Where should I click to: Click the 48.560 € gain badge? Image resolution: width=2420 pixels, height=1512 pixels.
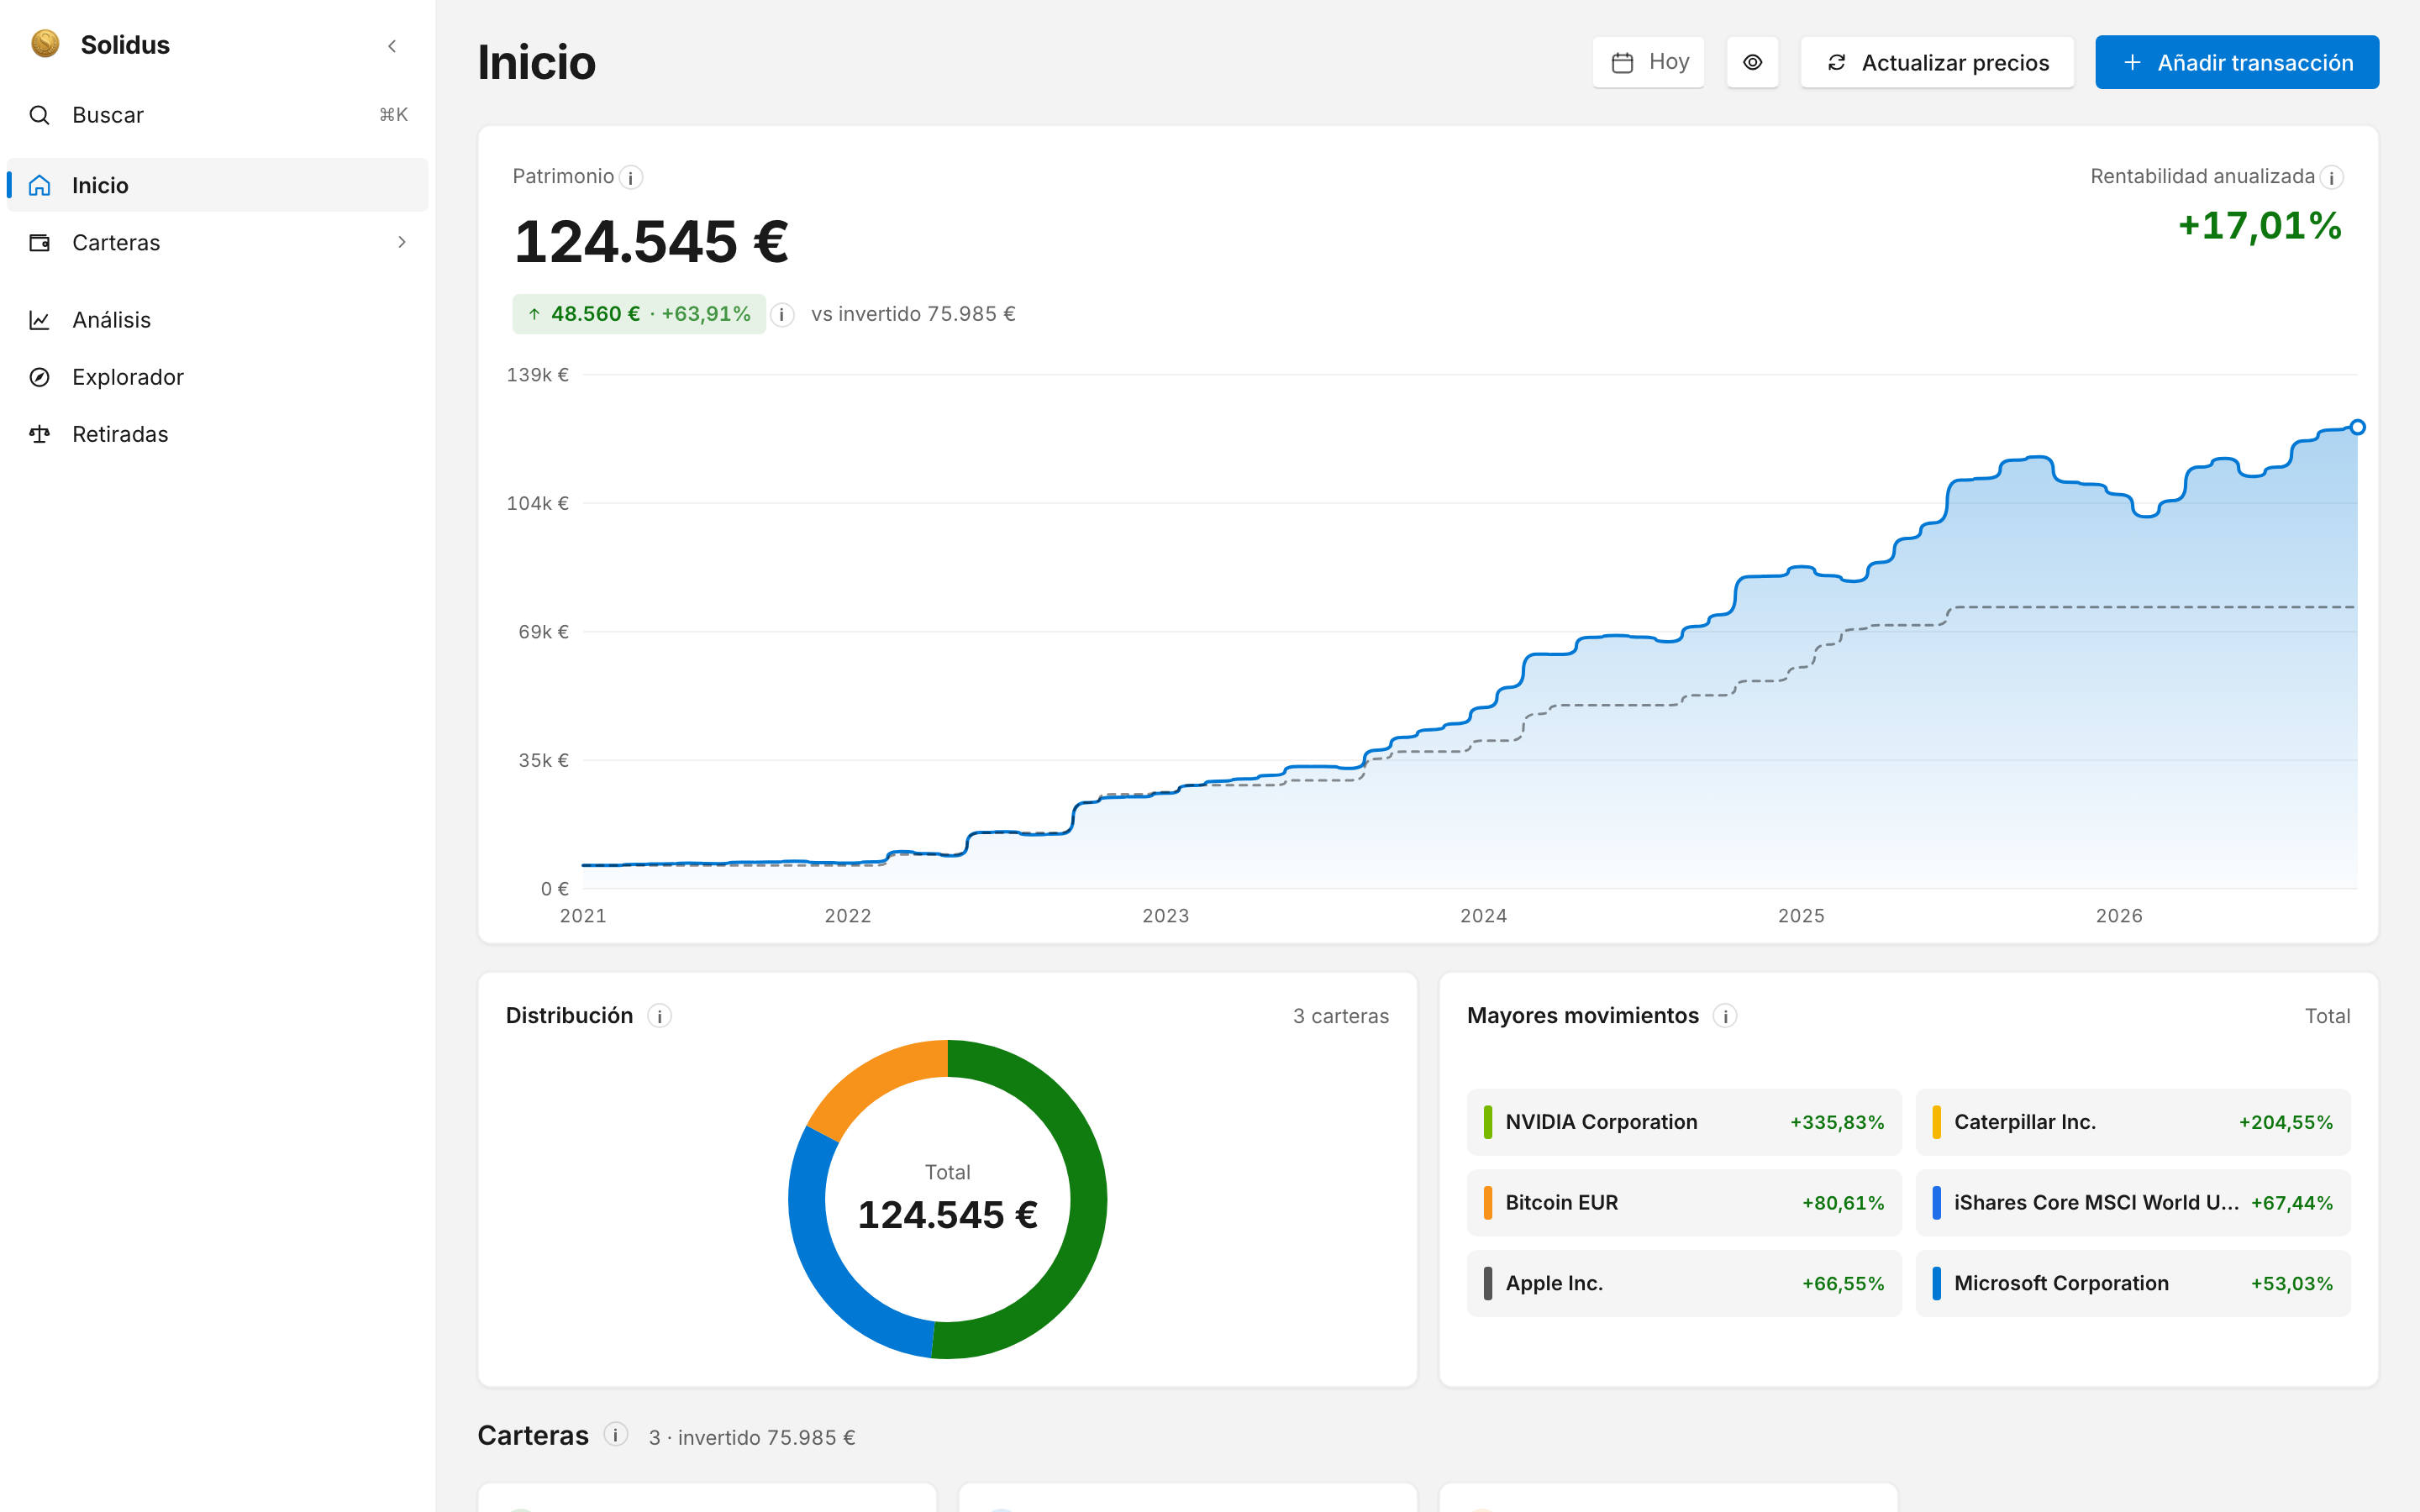(x=639, y=314)
